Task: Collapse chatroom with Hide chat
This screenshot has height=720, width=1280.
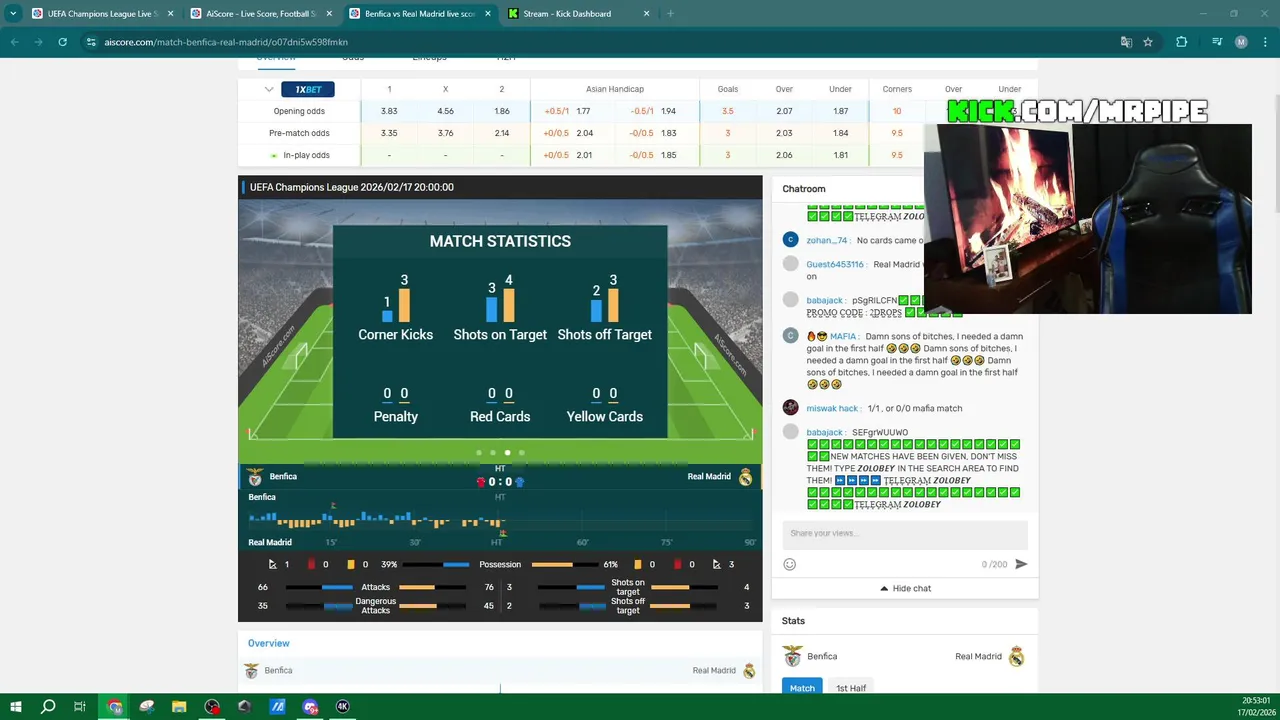Action: click(x=905, y=588)
